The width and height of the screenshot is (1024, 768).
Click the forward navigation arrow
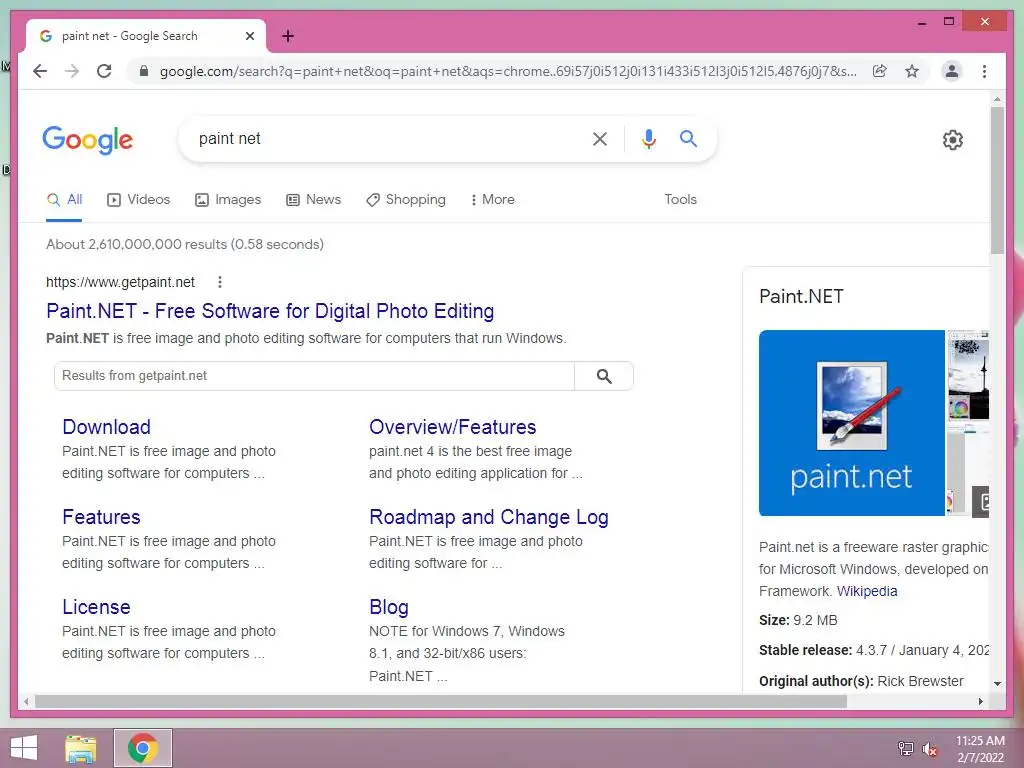click(x=72, y=71)
